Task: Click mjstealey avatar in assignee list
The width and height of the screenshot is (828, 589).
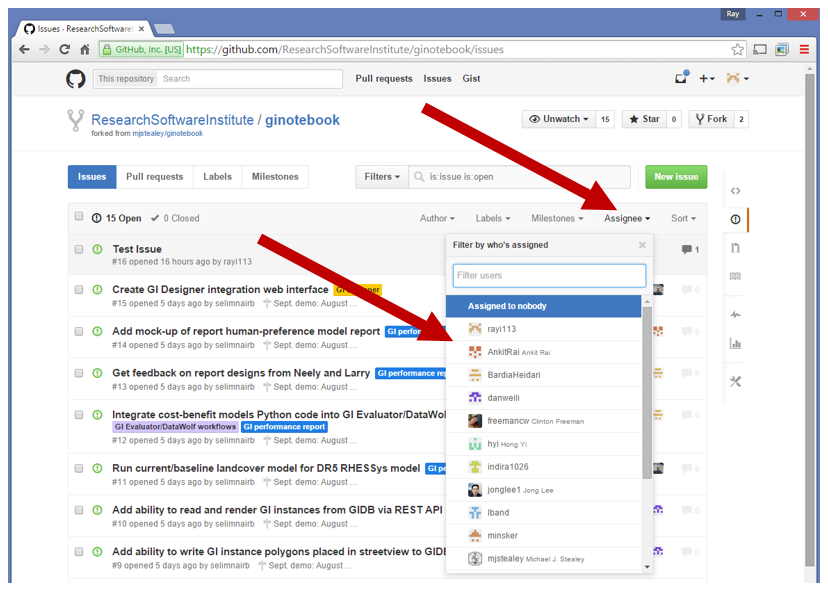Action: point(475,559)
